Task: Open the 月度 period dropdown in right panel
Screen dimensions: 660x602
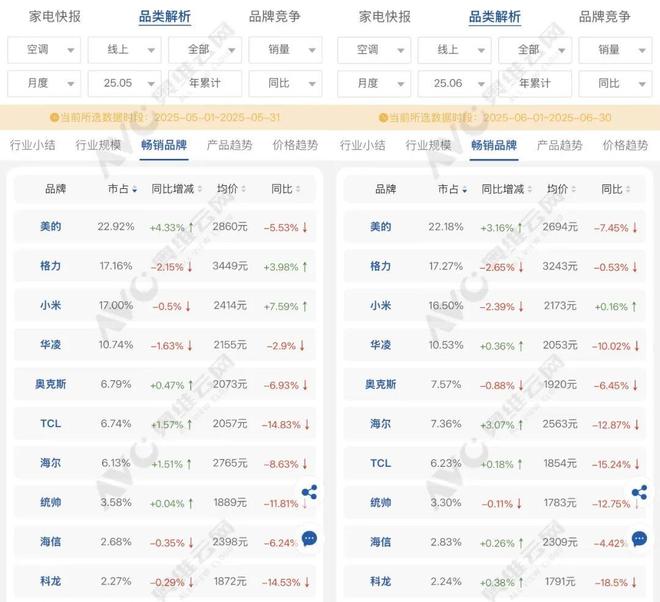Action: [374, 83]
